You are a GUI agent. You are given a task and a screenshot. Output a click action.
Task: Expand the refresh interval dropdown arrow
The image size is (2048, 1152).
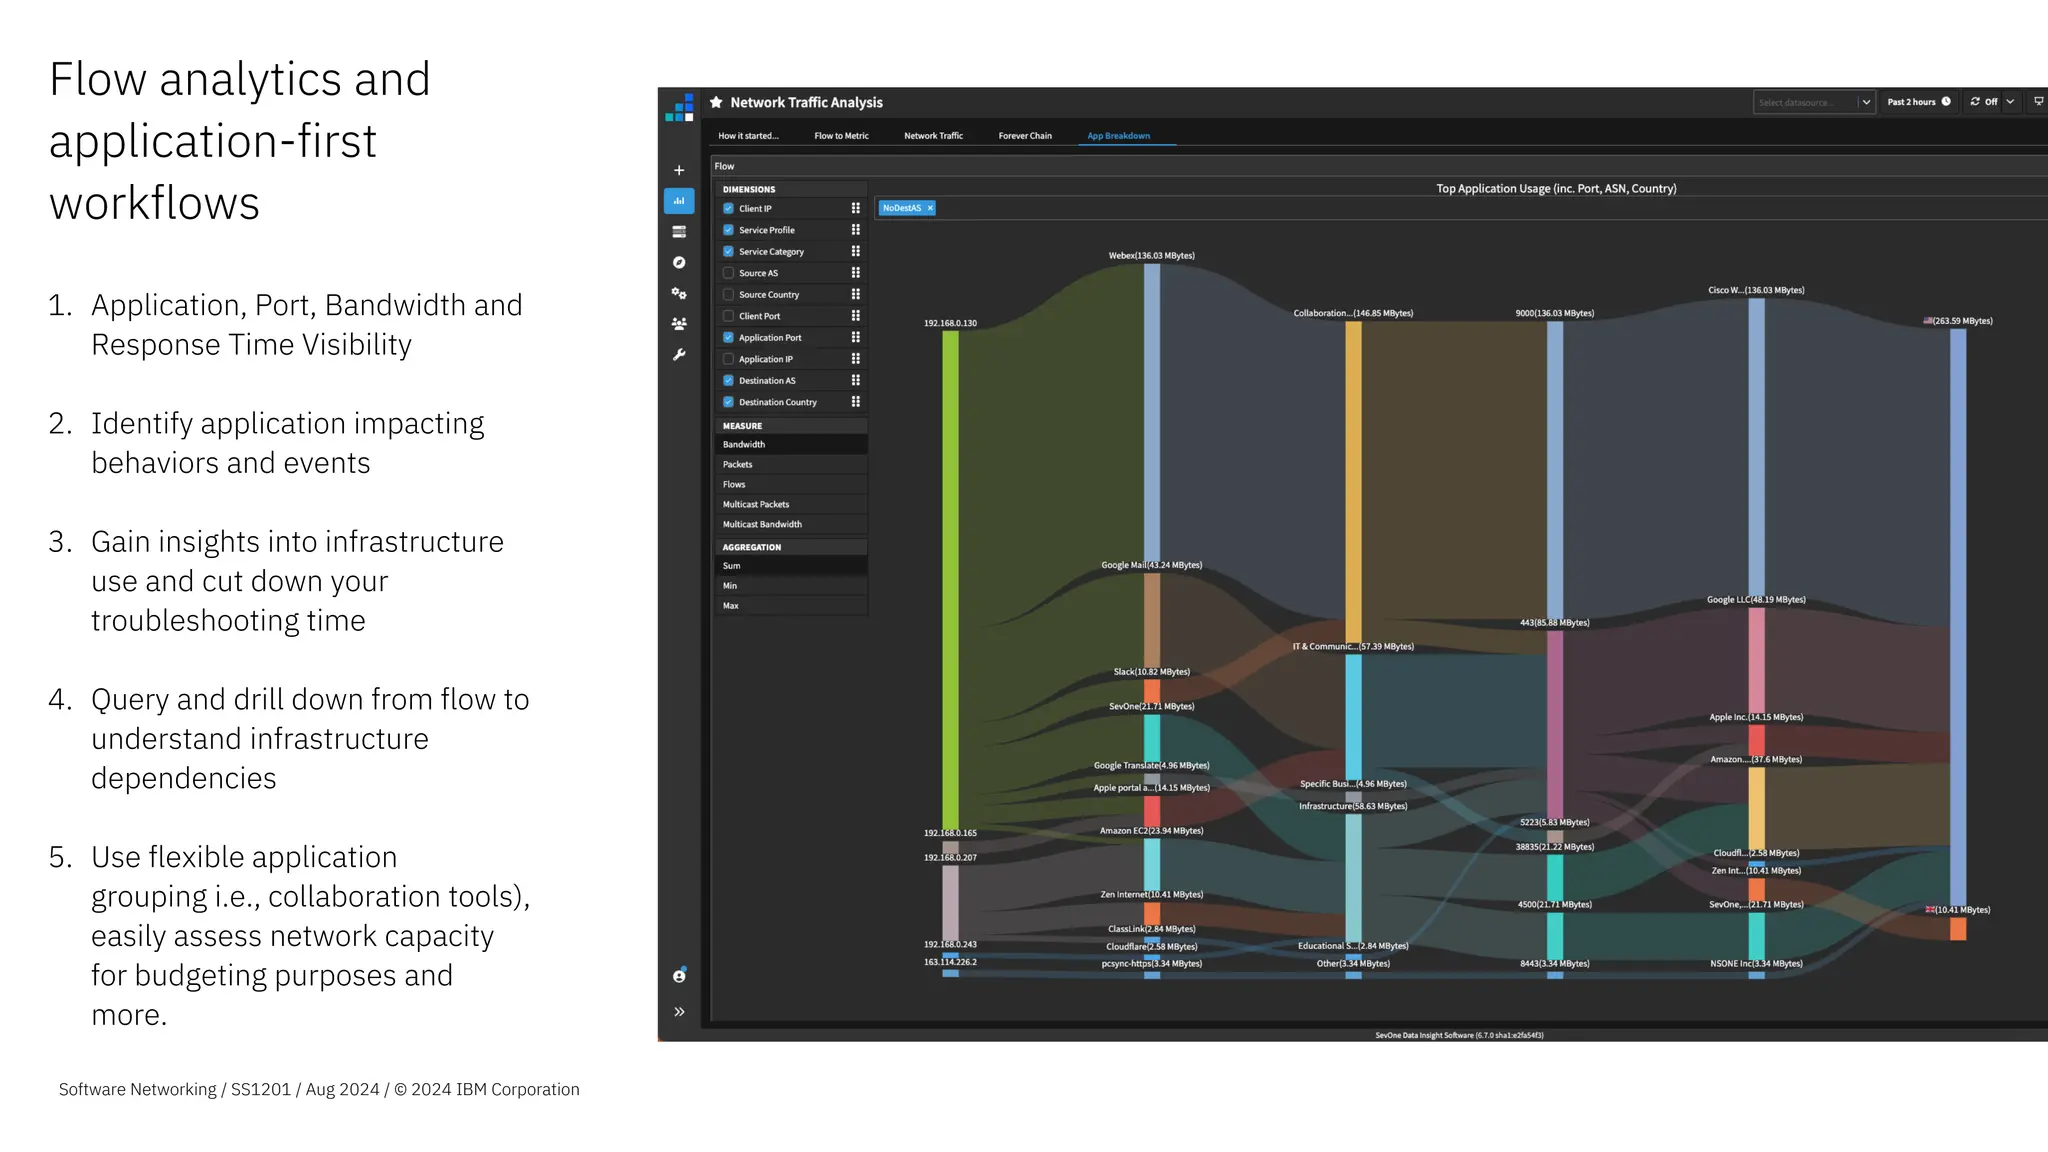[2010, 102]
